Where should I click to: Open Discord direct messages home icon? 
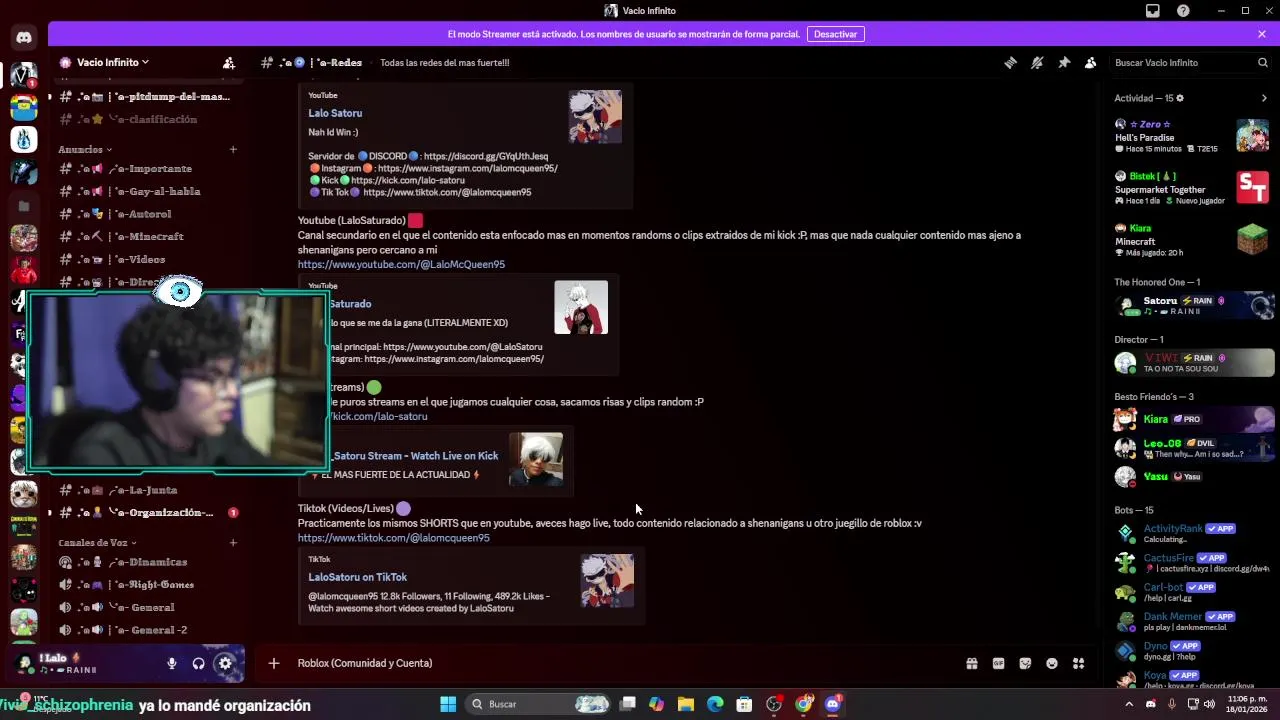click(x=24, y=37)
